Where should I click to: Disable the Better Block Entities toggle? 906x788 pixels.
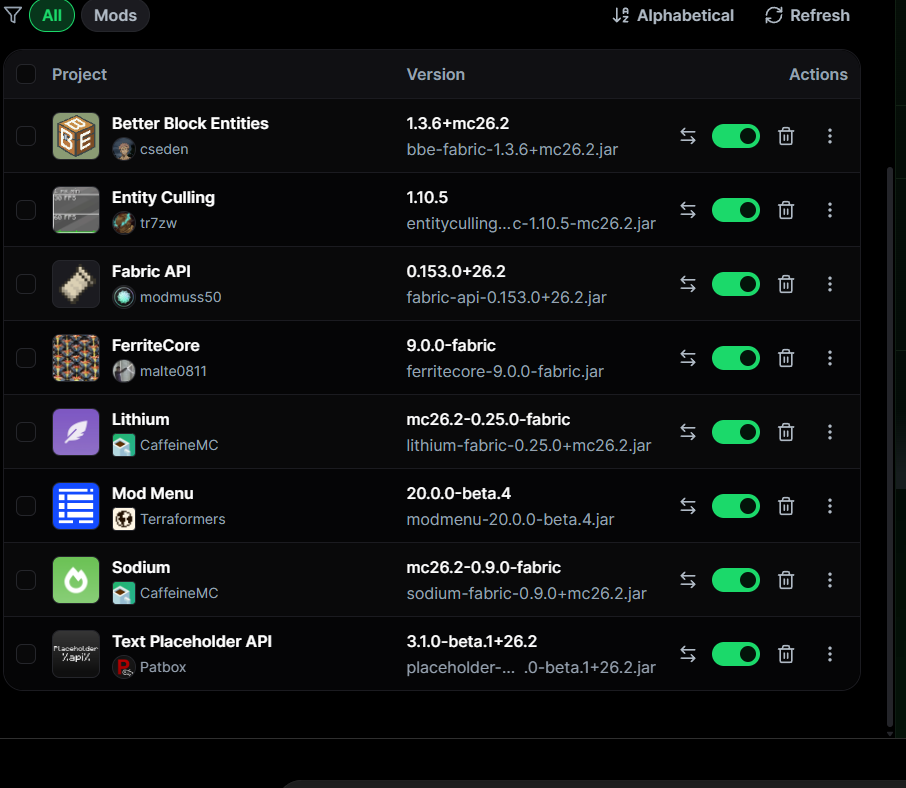[736, 136]
